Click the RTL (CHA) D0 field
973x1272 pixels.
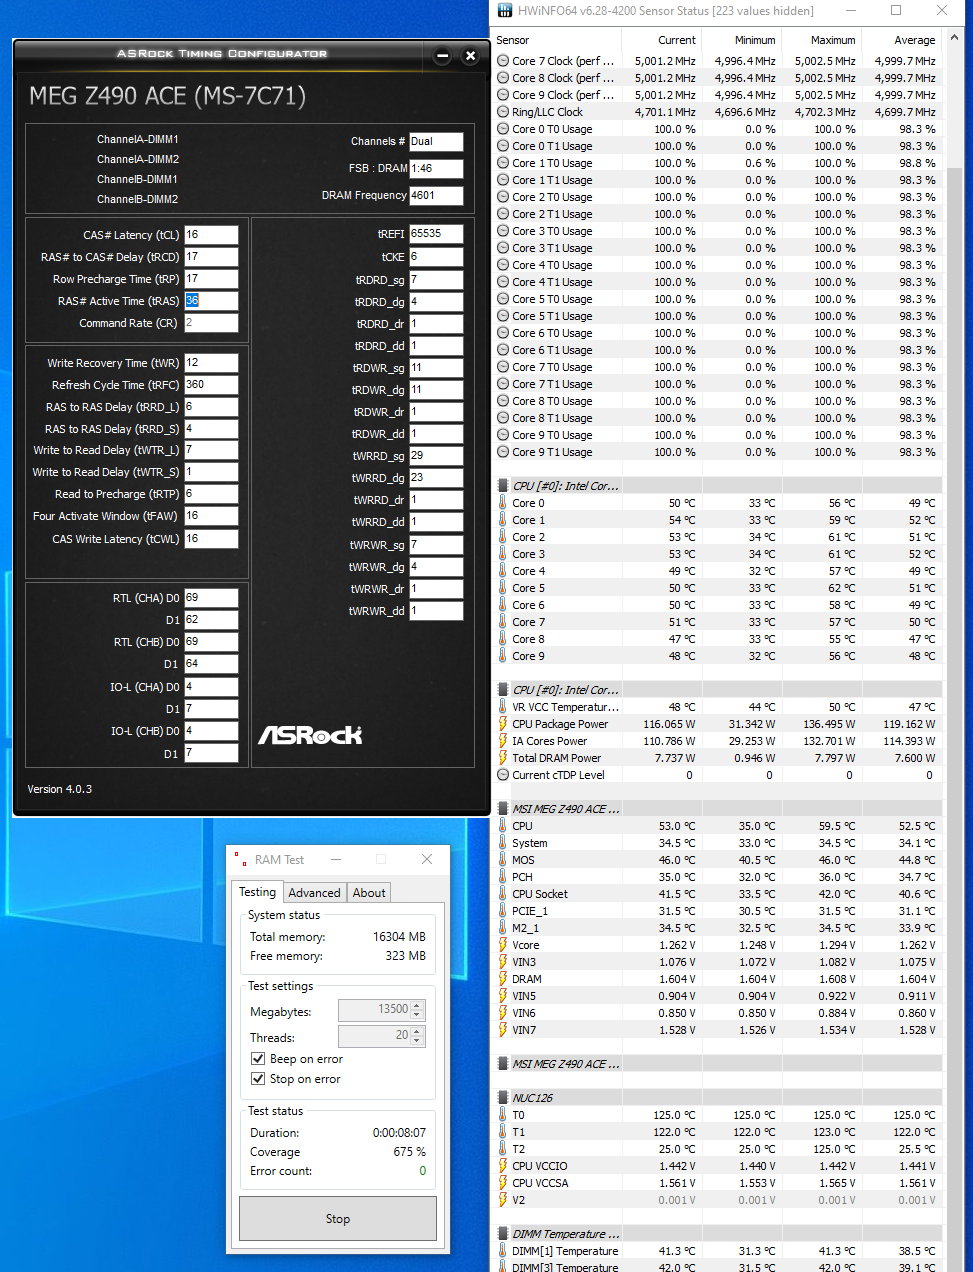click(211, 598)
